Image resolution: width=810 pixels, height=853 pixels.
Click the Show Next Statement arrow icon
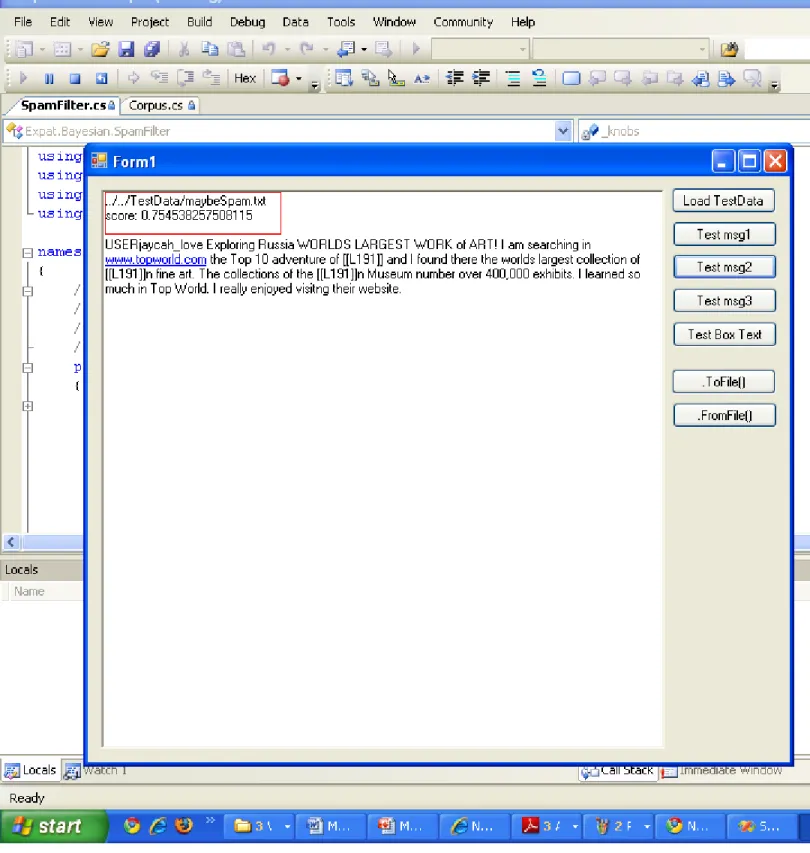coord(133,78)
